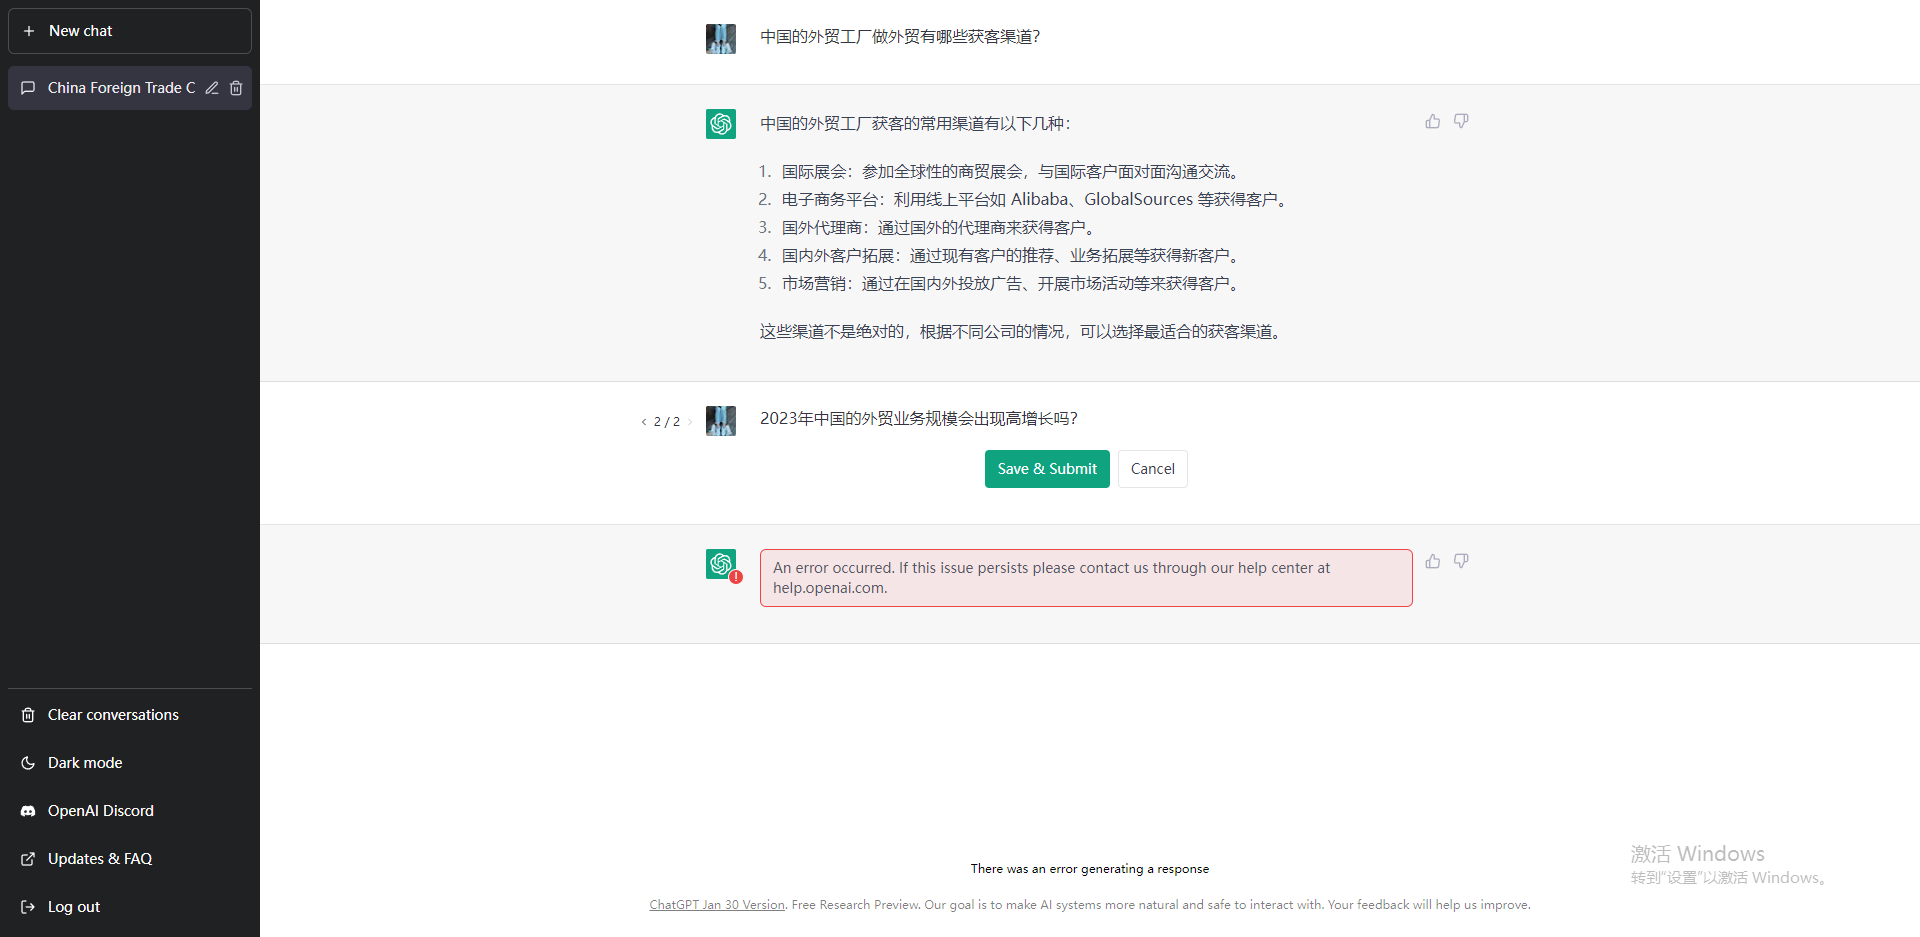Go to the previous message version arrow

(644, 422)
